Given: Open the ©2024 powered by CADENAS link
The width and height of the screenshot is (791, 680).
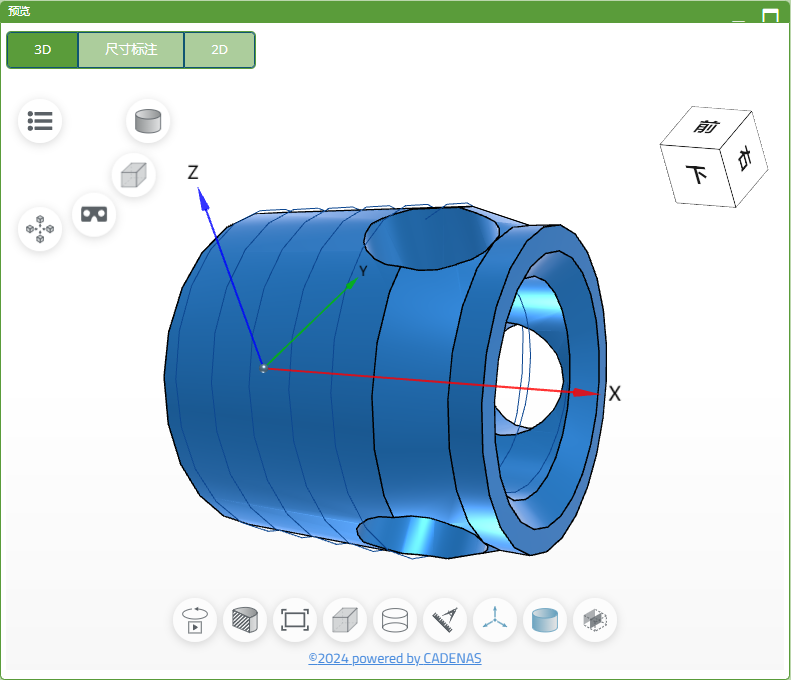Looking at the screenshot, I should pos(395,659).
